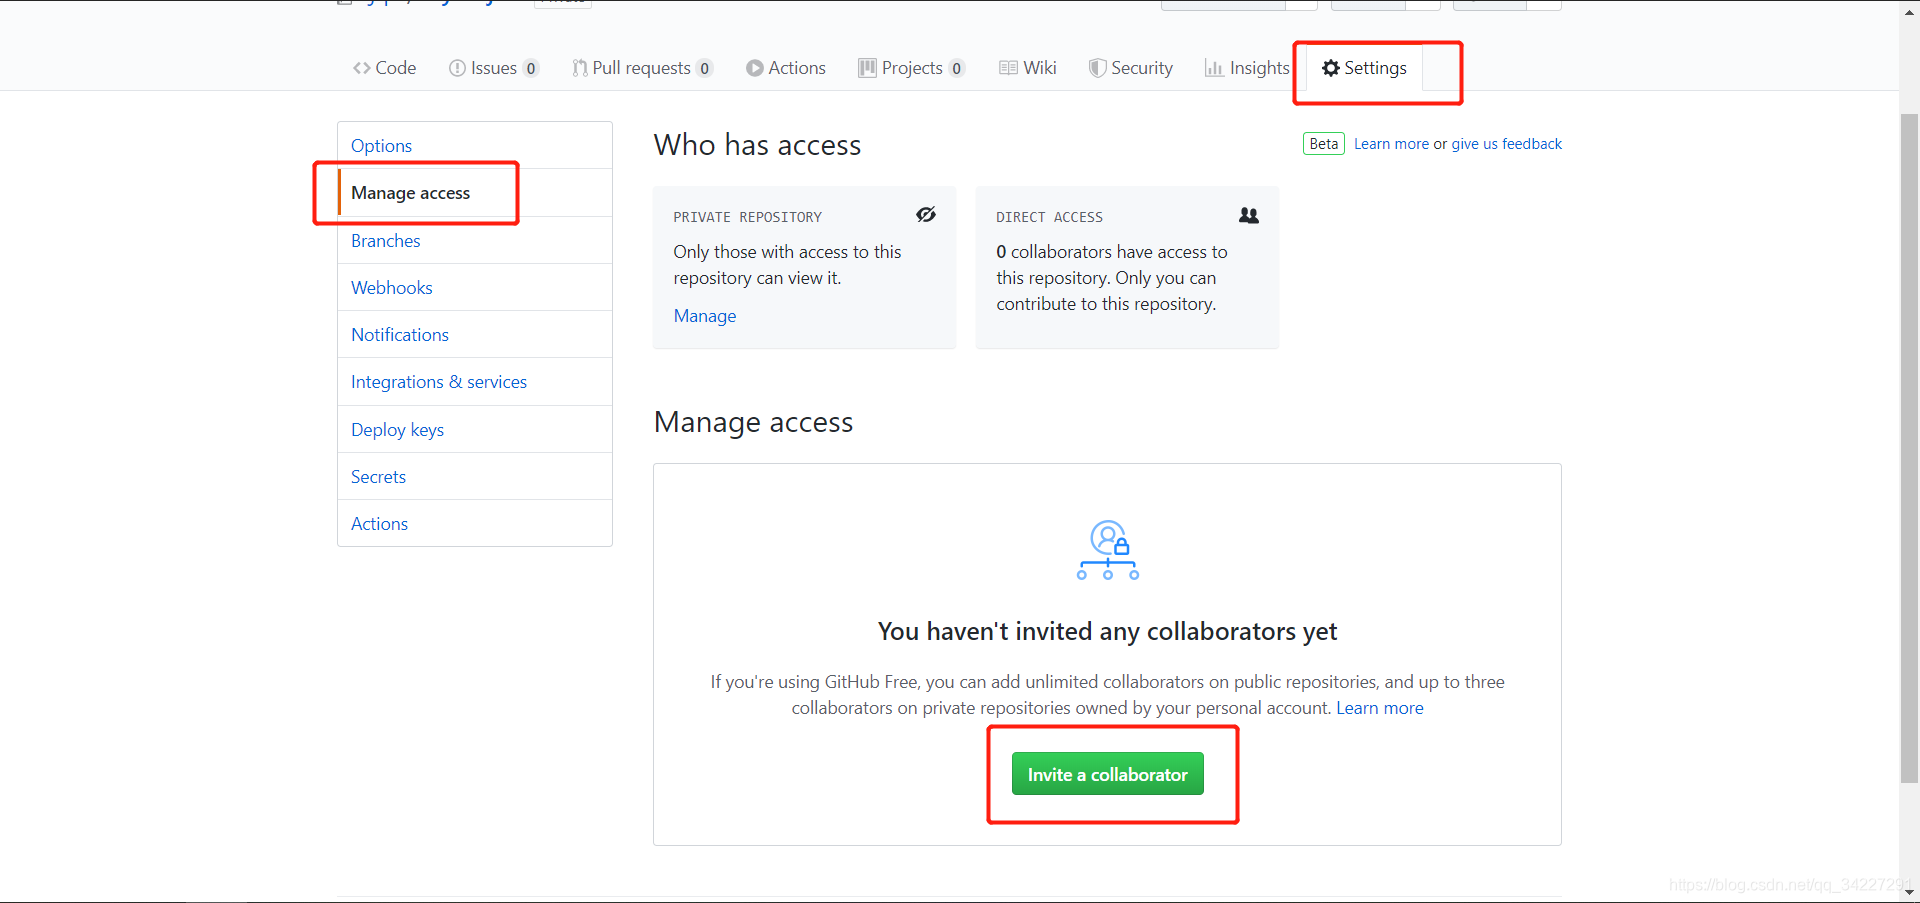
Task: Click the Projects count badge
Action: tap(957, 68)
